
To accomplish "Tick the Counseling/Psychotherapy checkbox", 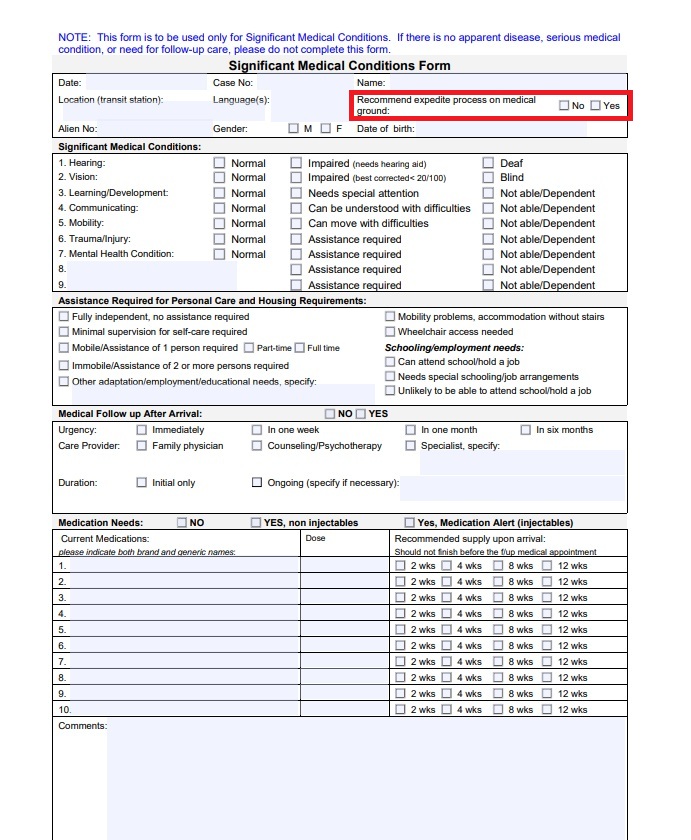I will click(257, 446).
